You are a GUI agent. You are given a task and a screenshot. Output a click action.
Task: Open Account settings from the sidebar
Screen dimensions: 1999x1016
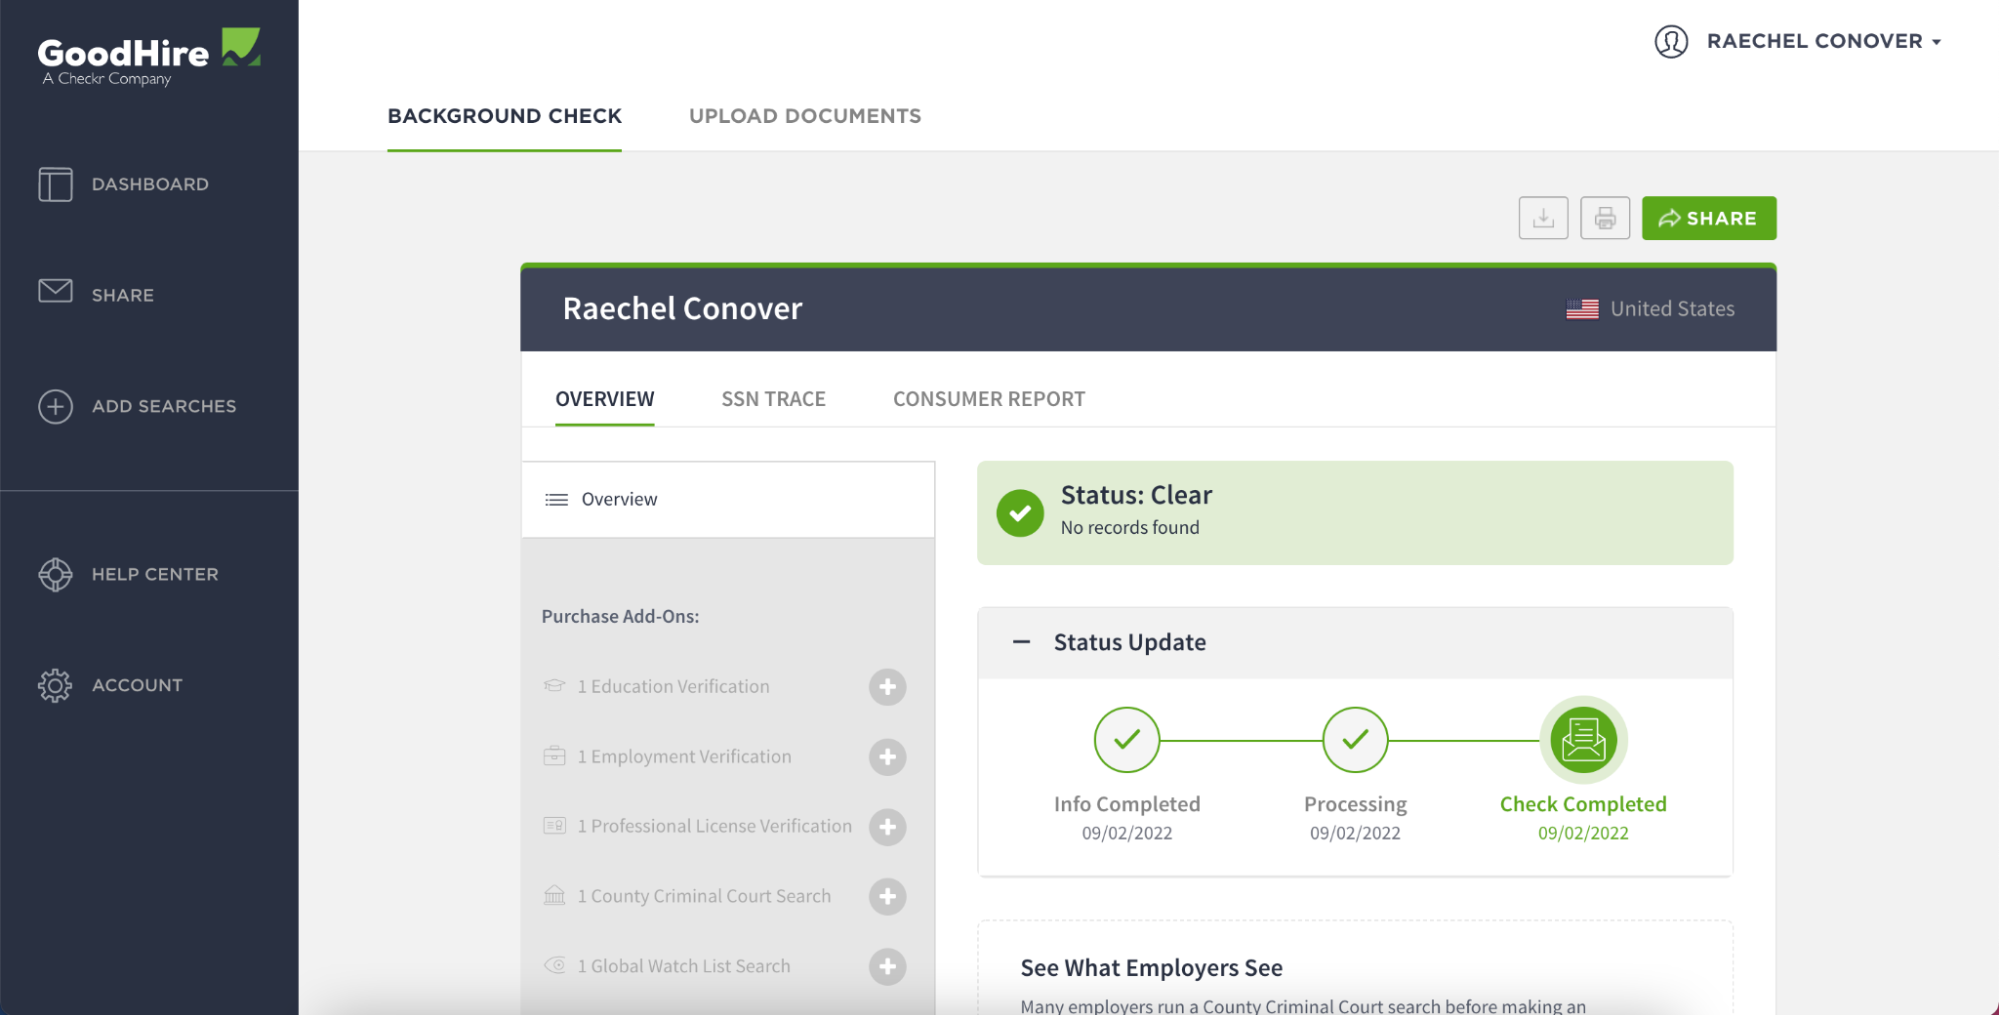[137, 685]
